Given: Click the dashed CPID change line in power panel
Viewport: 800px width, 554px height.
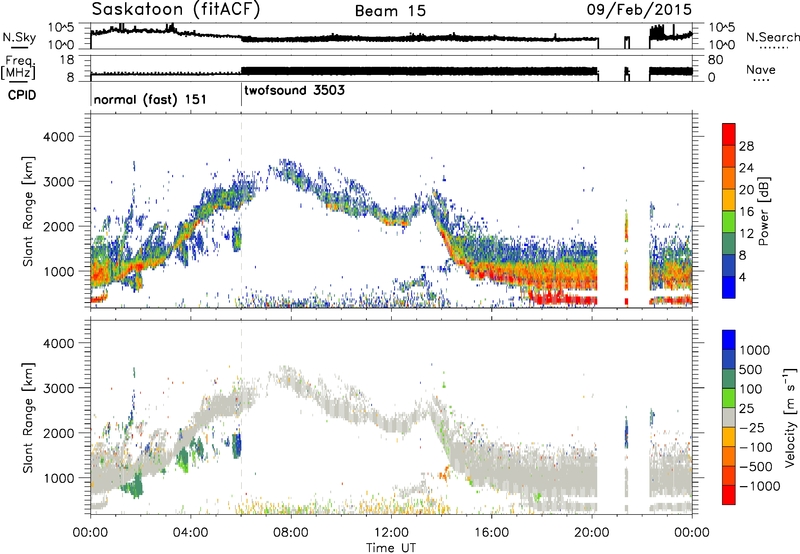Looking at the screenshot, I should [241, 211].
